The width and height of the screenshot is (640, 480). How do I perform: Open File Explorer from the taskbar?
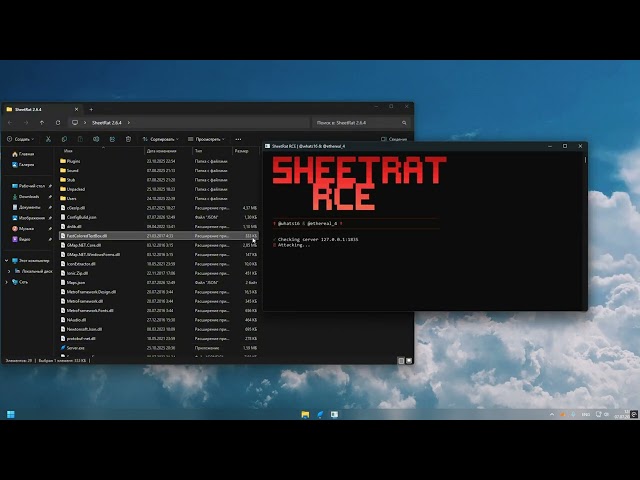pyautogui.click(x=305, y=415)
